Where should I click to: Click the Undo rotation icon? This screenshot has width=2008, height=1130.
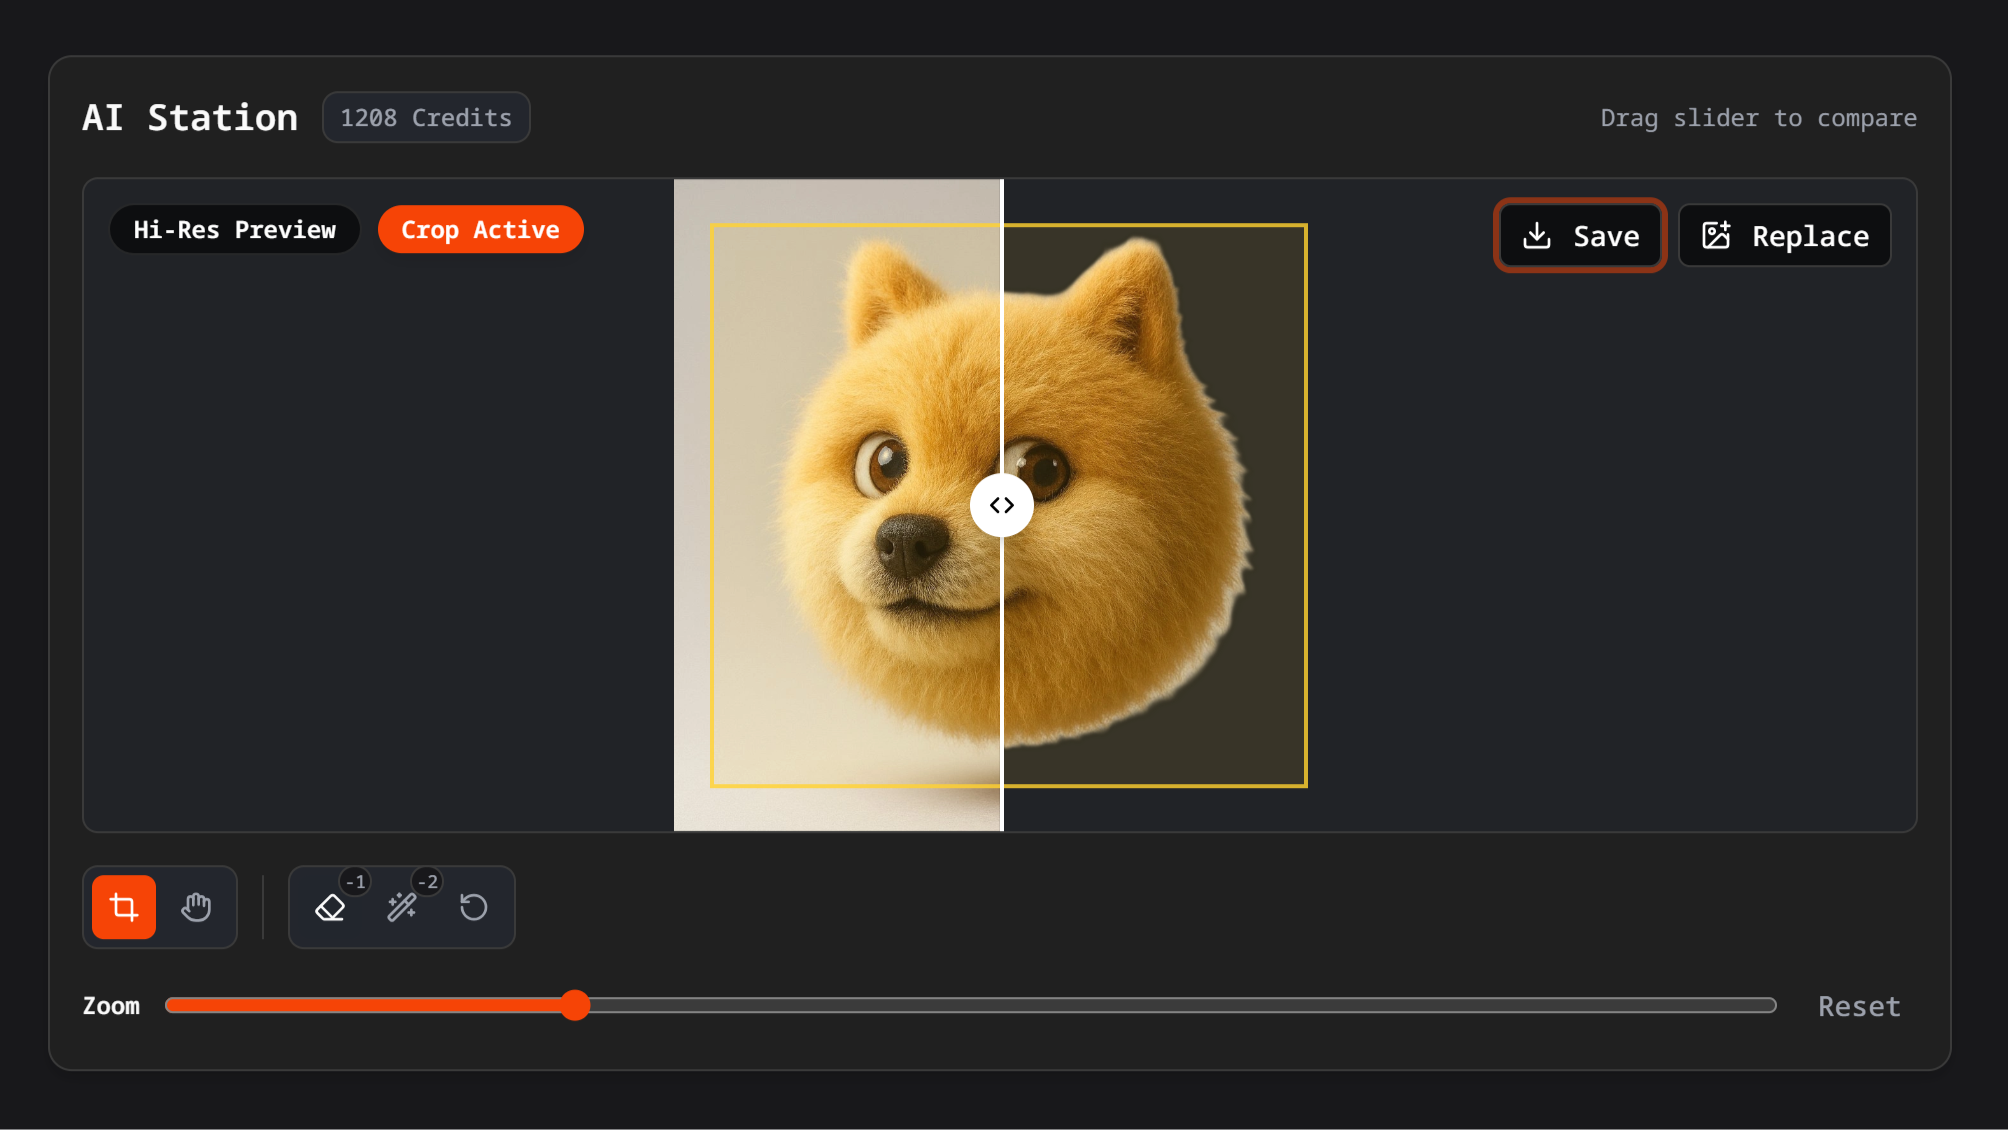tap(472, 907)
